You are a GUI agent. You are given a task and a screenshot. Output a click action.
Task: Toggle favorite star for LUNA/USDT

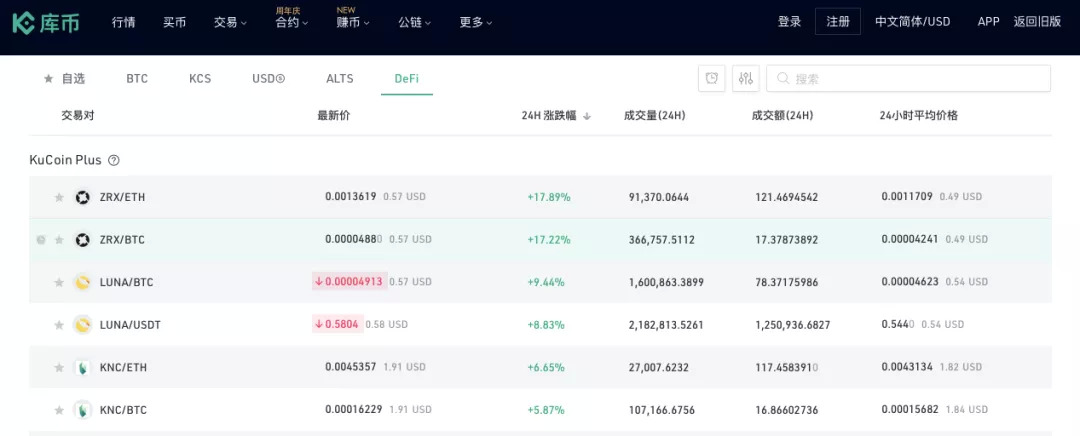59,325
